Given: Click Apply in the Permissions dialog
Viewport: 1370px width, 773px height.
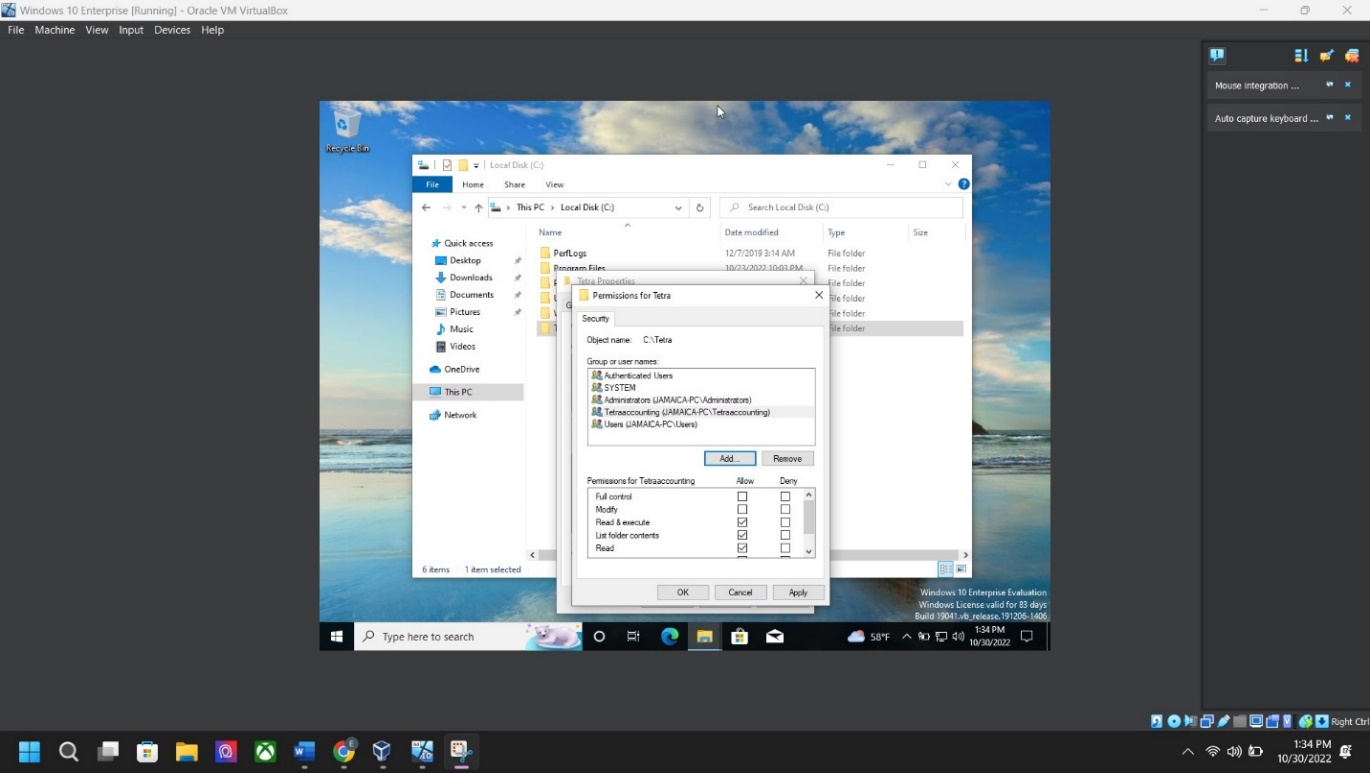Looking at the screenshot, I should coord(797,592).
